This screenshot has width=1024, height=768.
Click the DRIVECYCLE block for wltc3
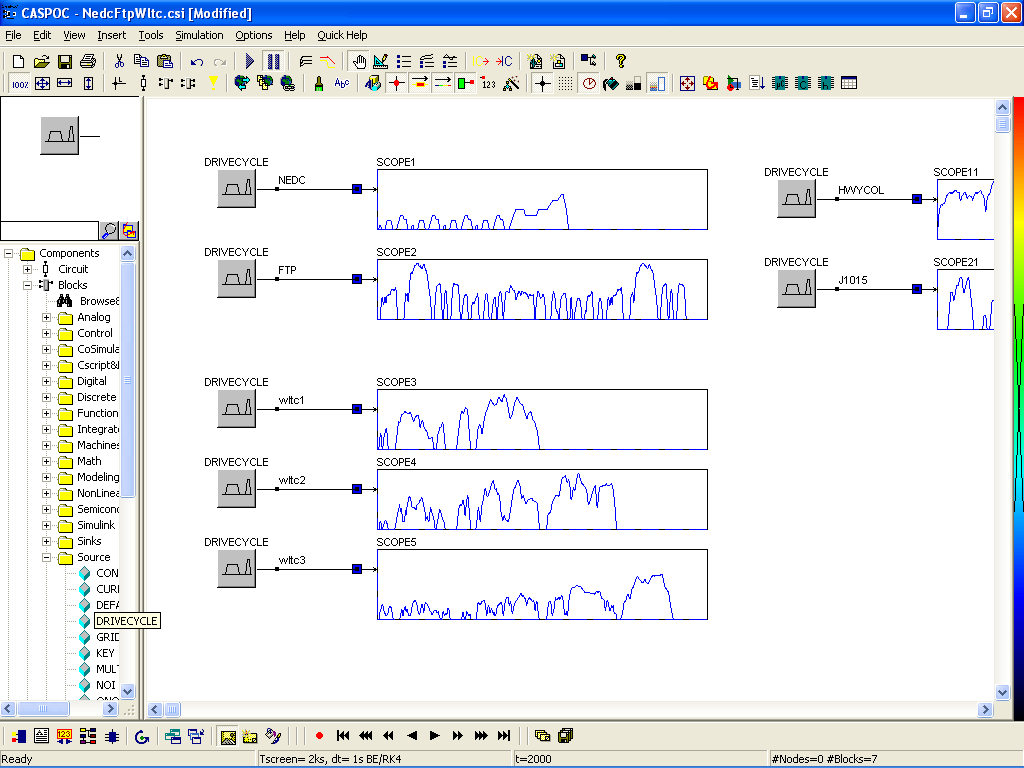(236, 569)
